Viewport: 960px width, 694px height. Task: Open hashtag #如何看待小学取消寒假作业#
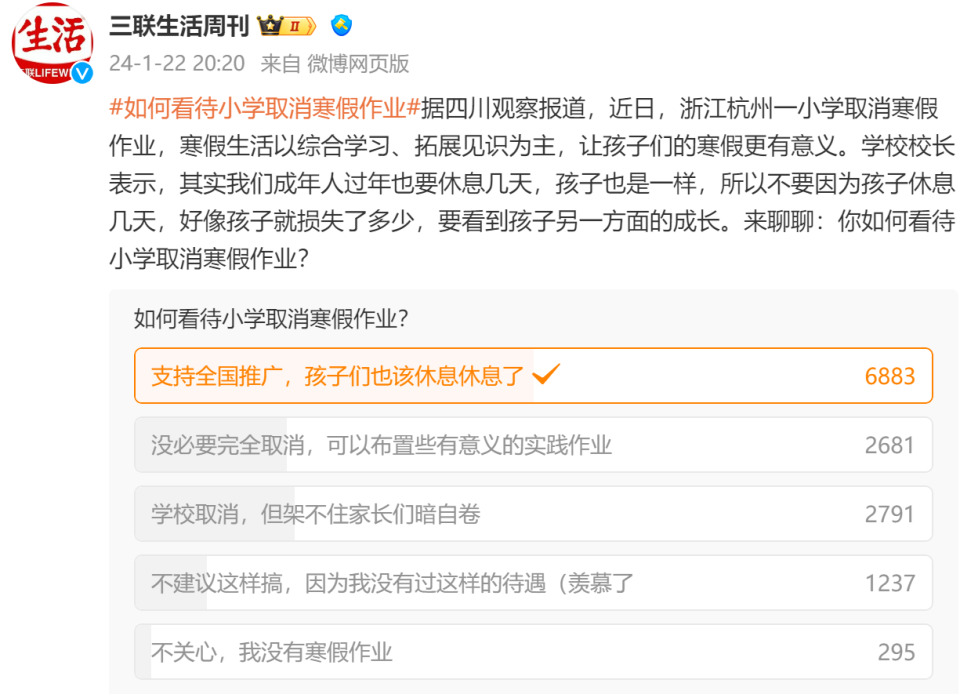(x=264, y=108)
